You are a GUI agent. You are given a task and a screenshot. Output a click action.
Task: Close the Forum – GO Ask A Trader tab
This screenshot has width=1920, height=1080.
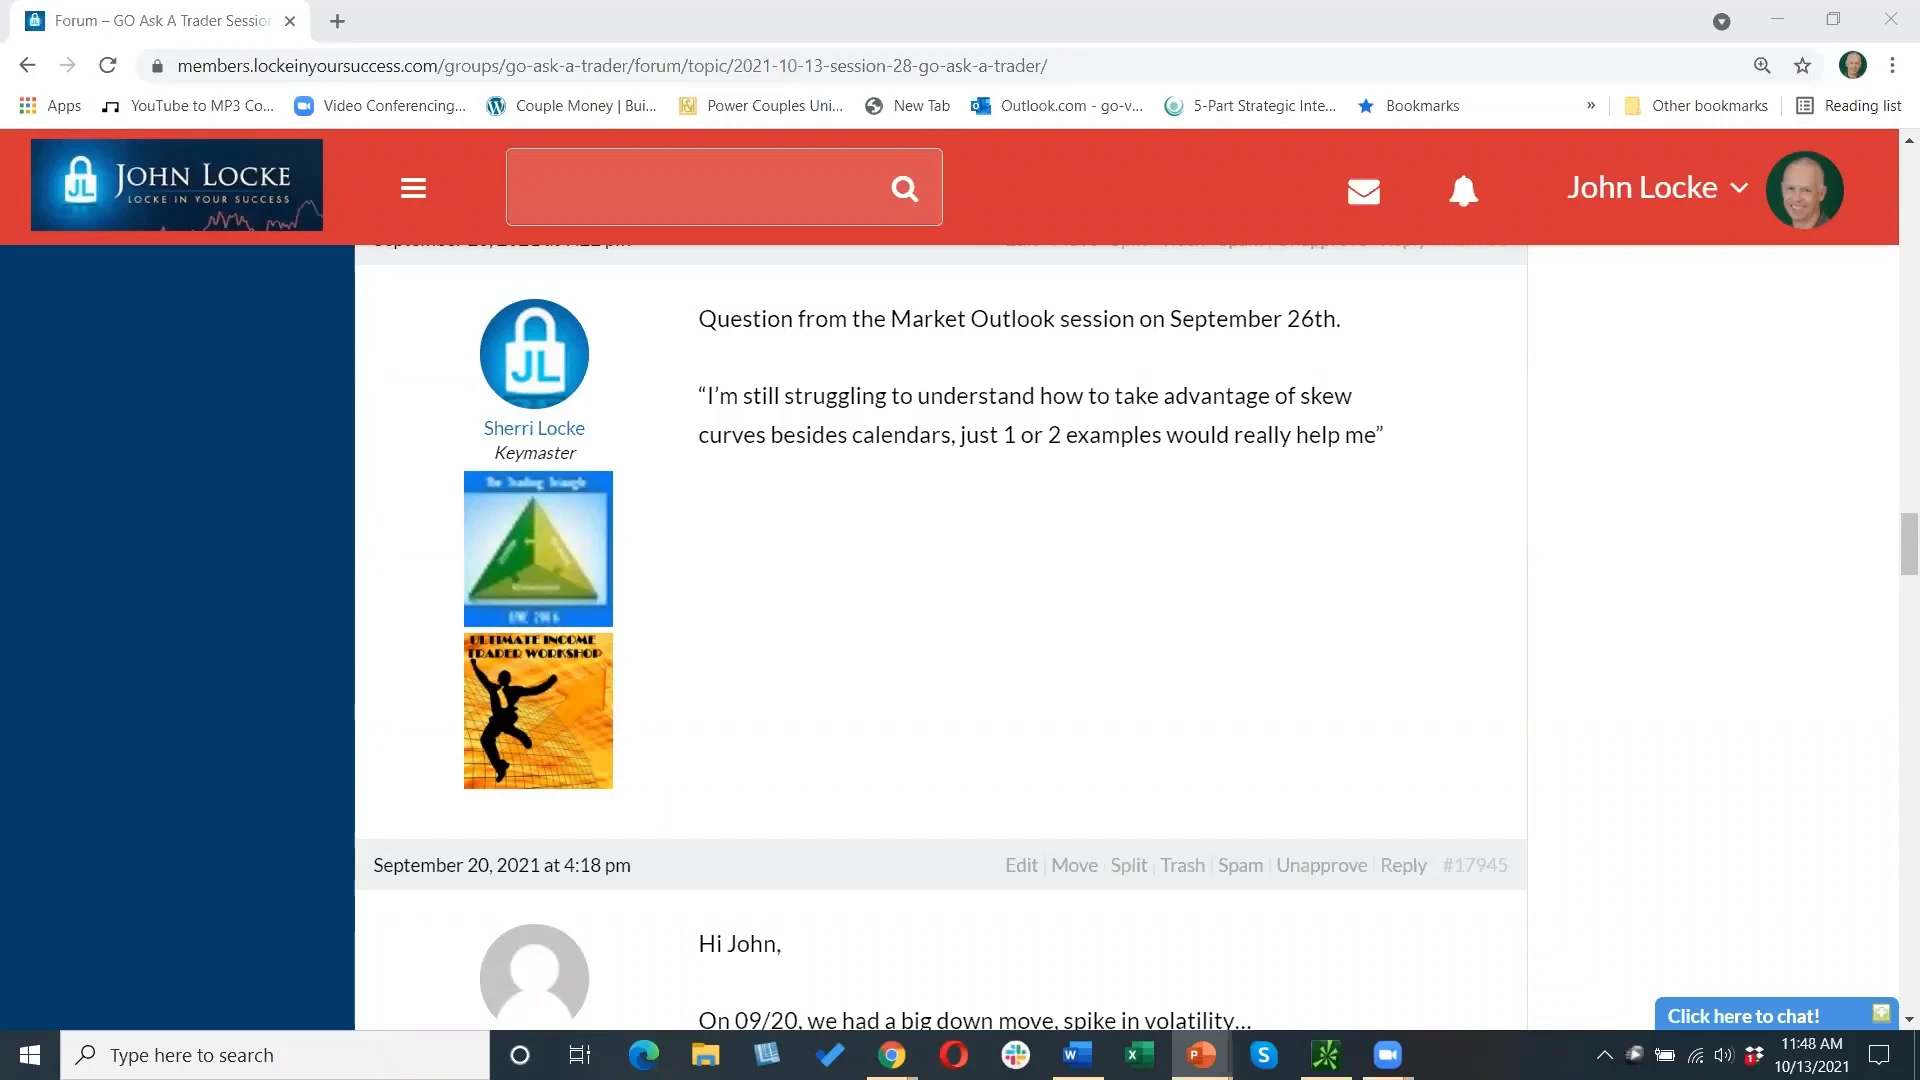[x=290, y=21]
